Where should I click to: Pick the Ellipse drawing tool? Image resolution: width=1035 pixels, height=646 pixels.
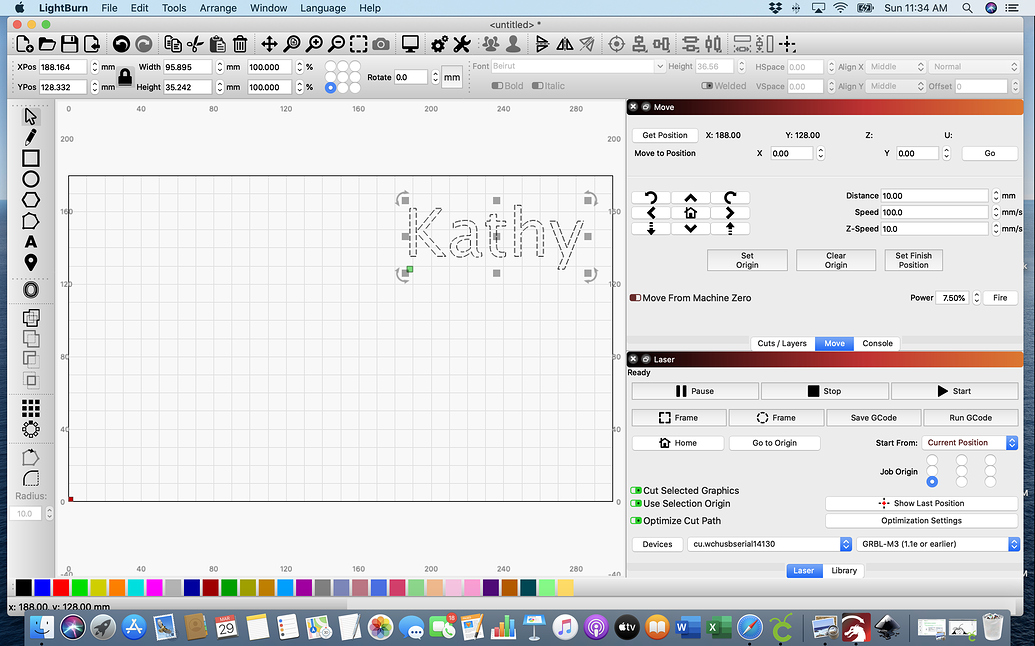point(31,179)
